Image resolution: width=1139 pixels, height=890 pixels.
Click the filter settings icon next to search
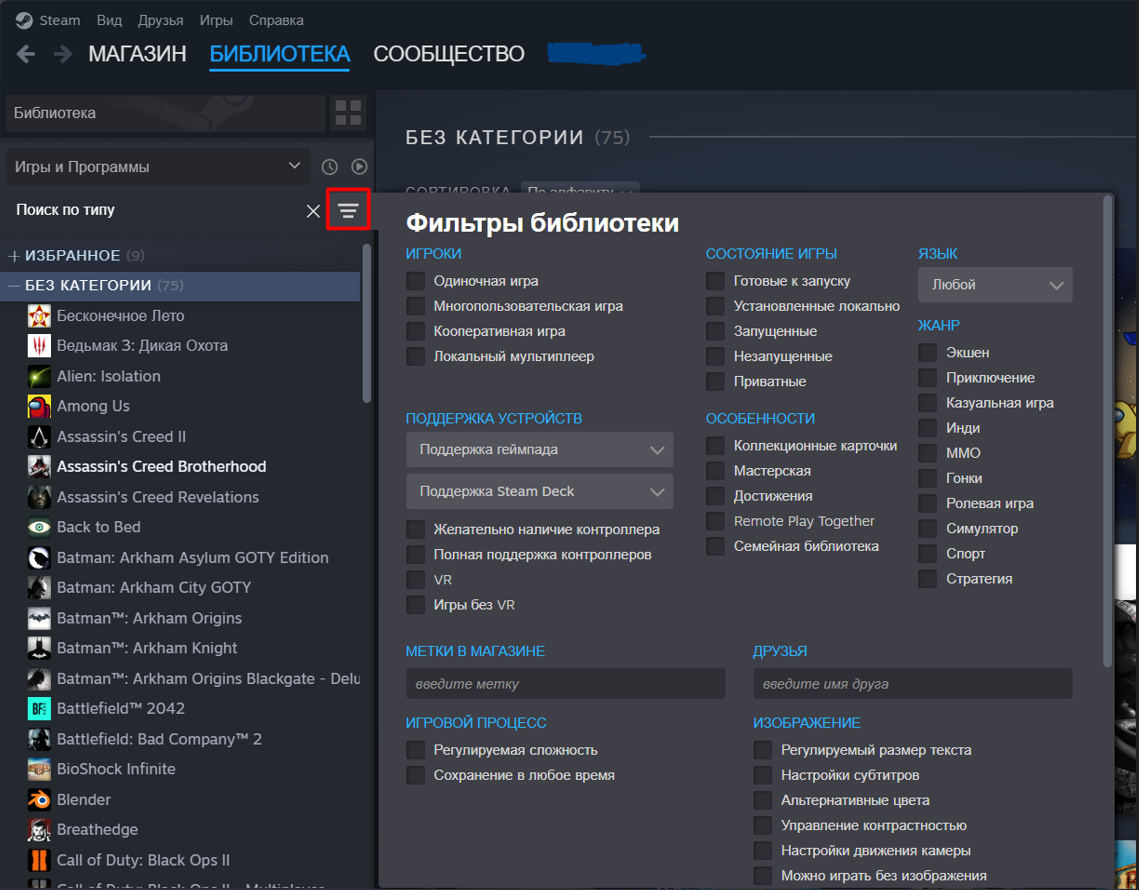pyautogui.click(x=348, y=211)
